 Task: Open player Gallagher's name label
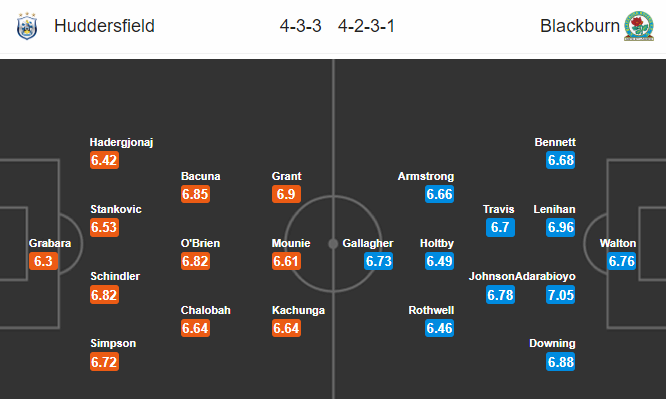tap(368, 243)
